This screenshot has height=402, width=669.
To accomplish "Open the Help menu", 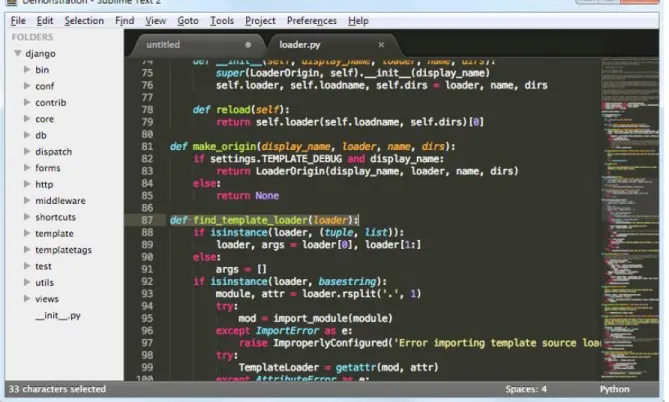I will pyautogui.click(x=358, y=20).
